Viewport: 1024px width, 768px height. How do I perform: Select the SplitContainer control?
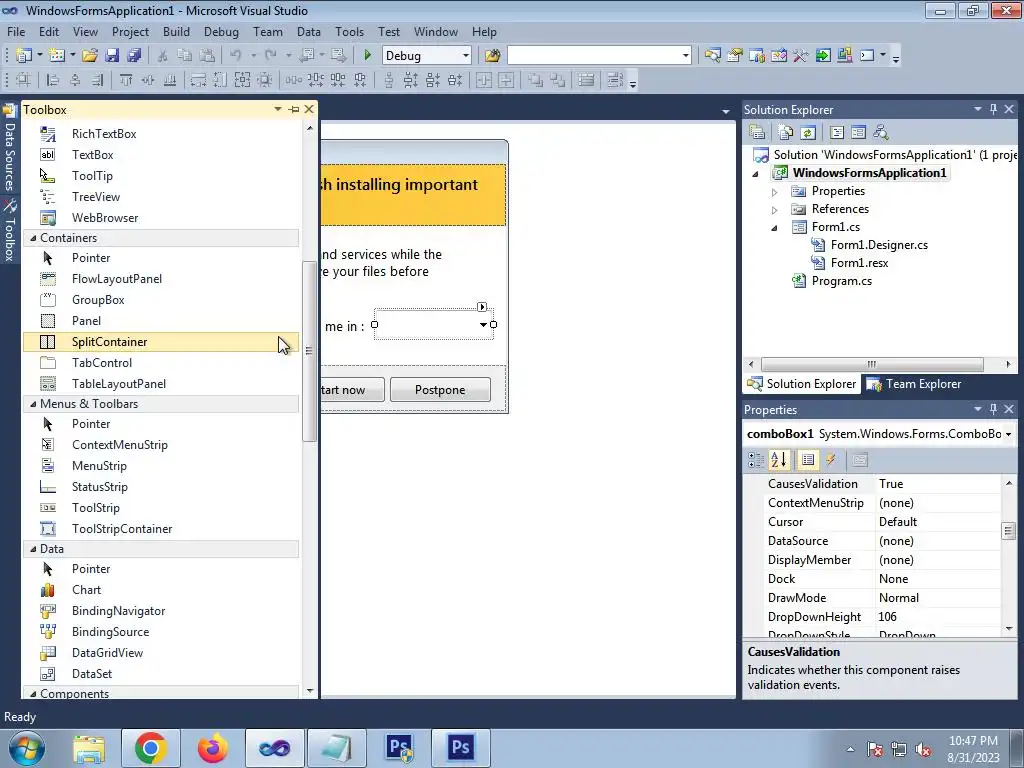161,342
